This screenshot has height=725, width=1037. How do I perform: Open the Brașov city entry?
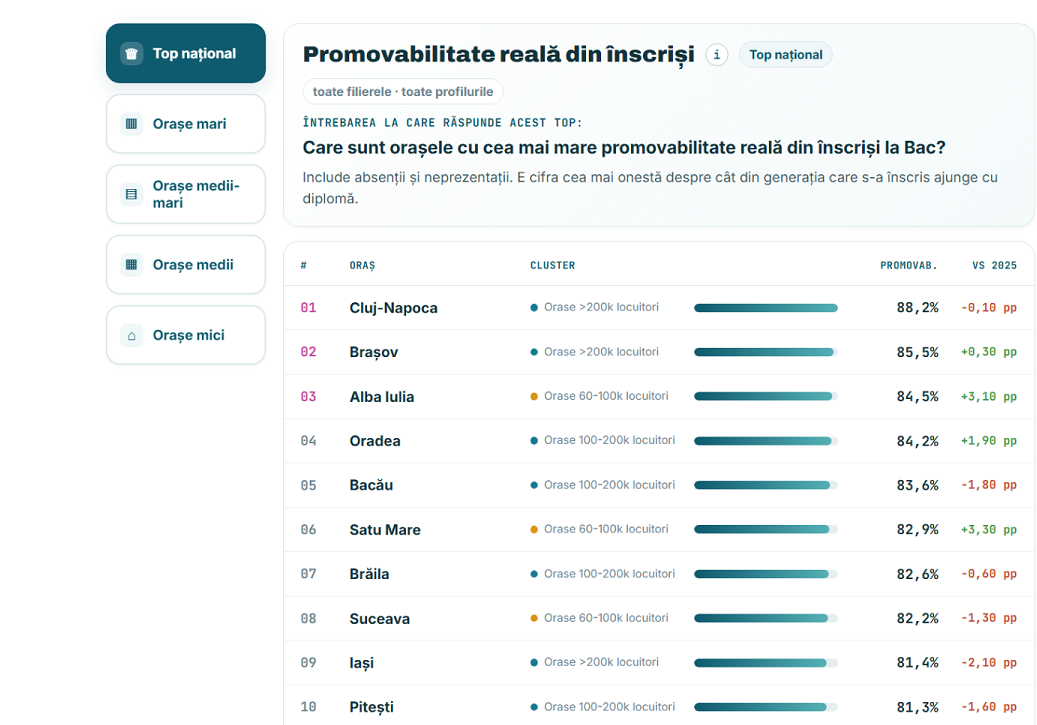pos(374,352)
